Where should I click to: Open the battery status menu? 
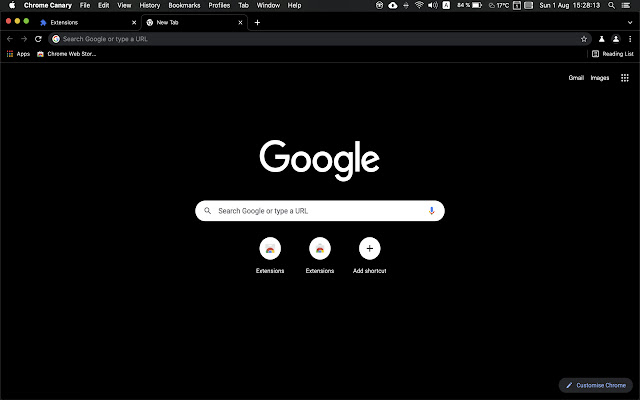469,5
